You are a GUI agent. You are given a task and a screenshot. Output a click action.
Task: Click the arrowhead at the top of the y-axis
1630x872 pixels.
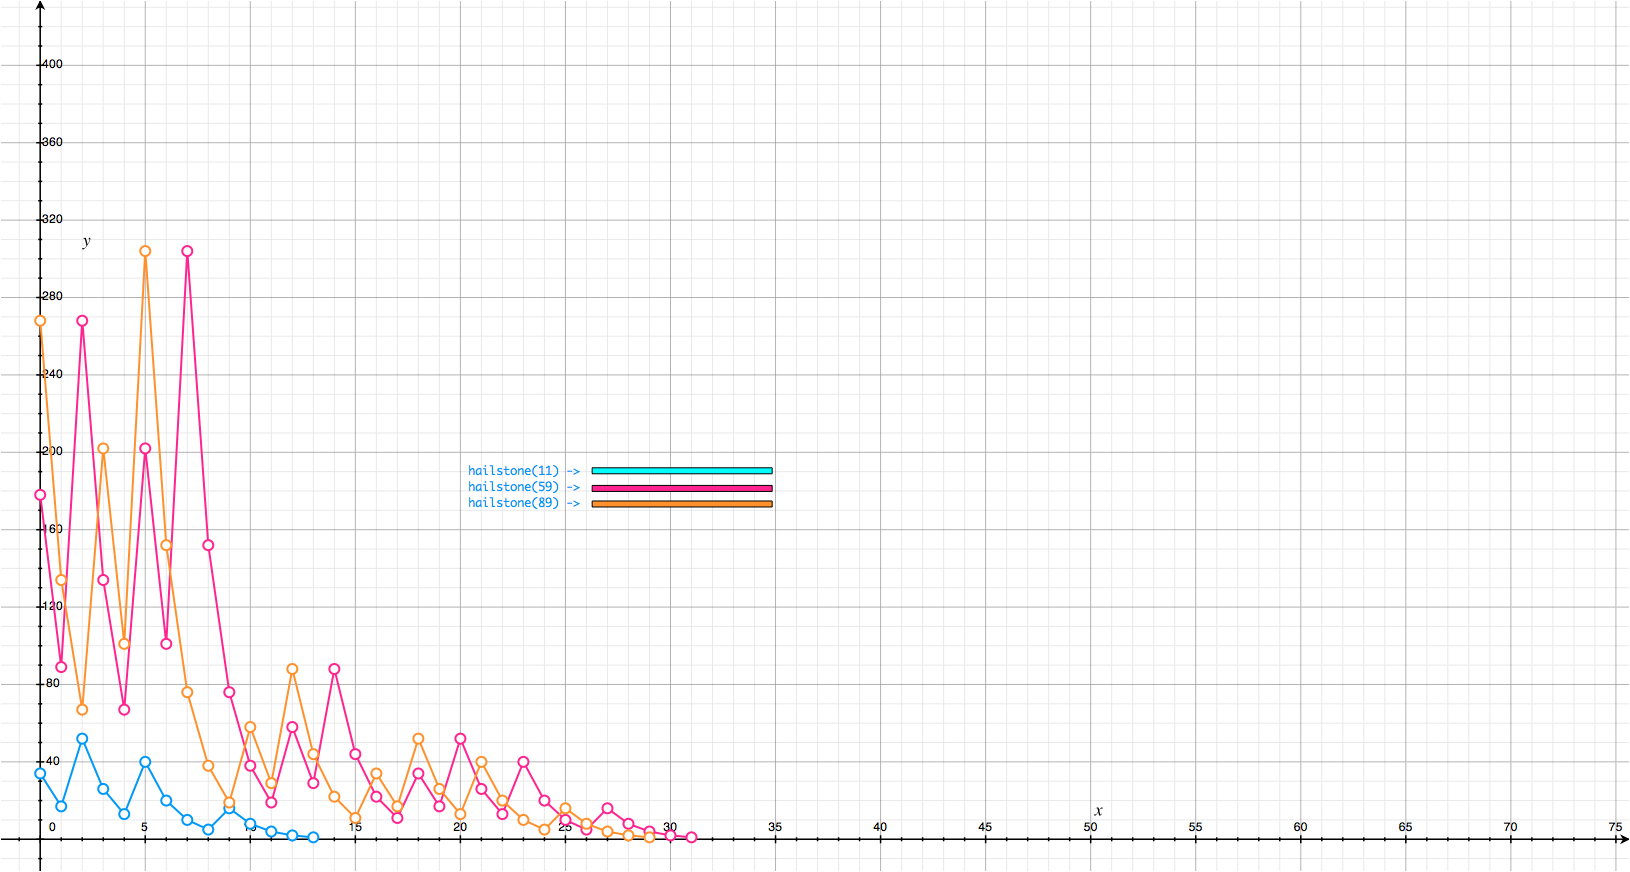pyautogui.click(x=40, y=6)
